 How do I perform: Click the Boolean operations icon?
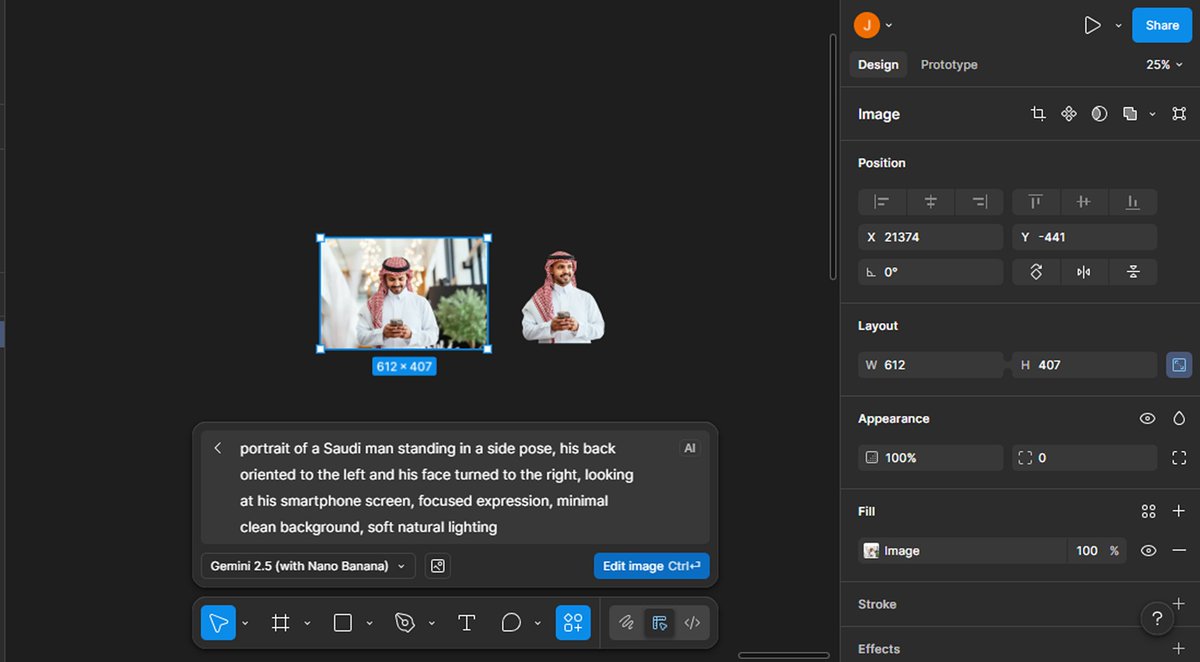tap(1130, 114)
